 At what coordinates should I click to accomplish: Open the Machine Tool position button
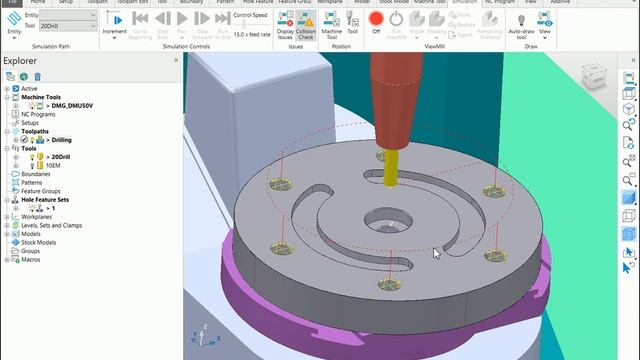[331, 25]
